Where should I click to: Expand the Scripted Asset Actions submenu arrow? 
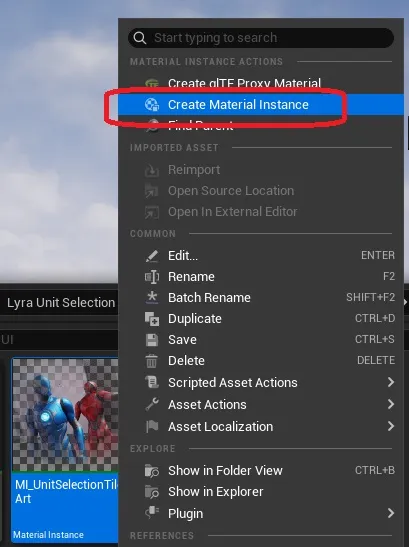point(391,382)
